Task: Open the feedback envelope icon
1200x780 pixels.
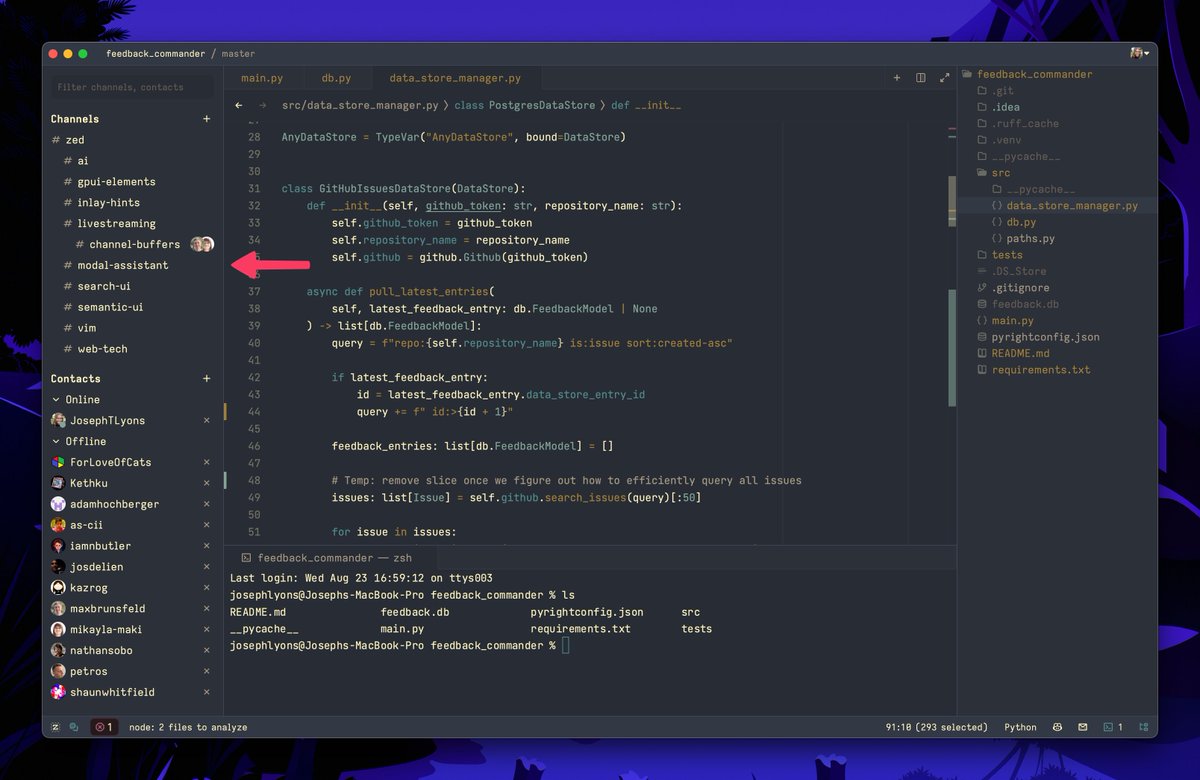Action: click(1082, 727)
